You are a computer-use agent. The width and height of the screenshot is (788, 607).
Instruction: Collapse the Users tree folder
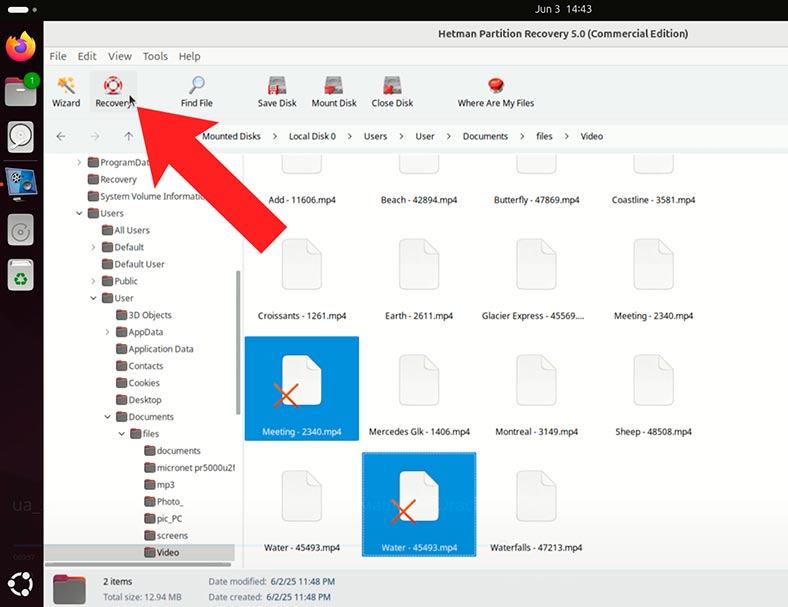click(79, 213)
